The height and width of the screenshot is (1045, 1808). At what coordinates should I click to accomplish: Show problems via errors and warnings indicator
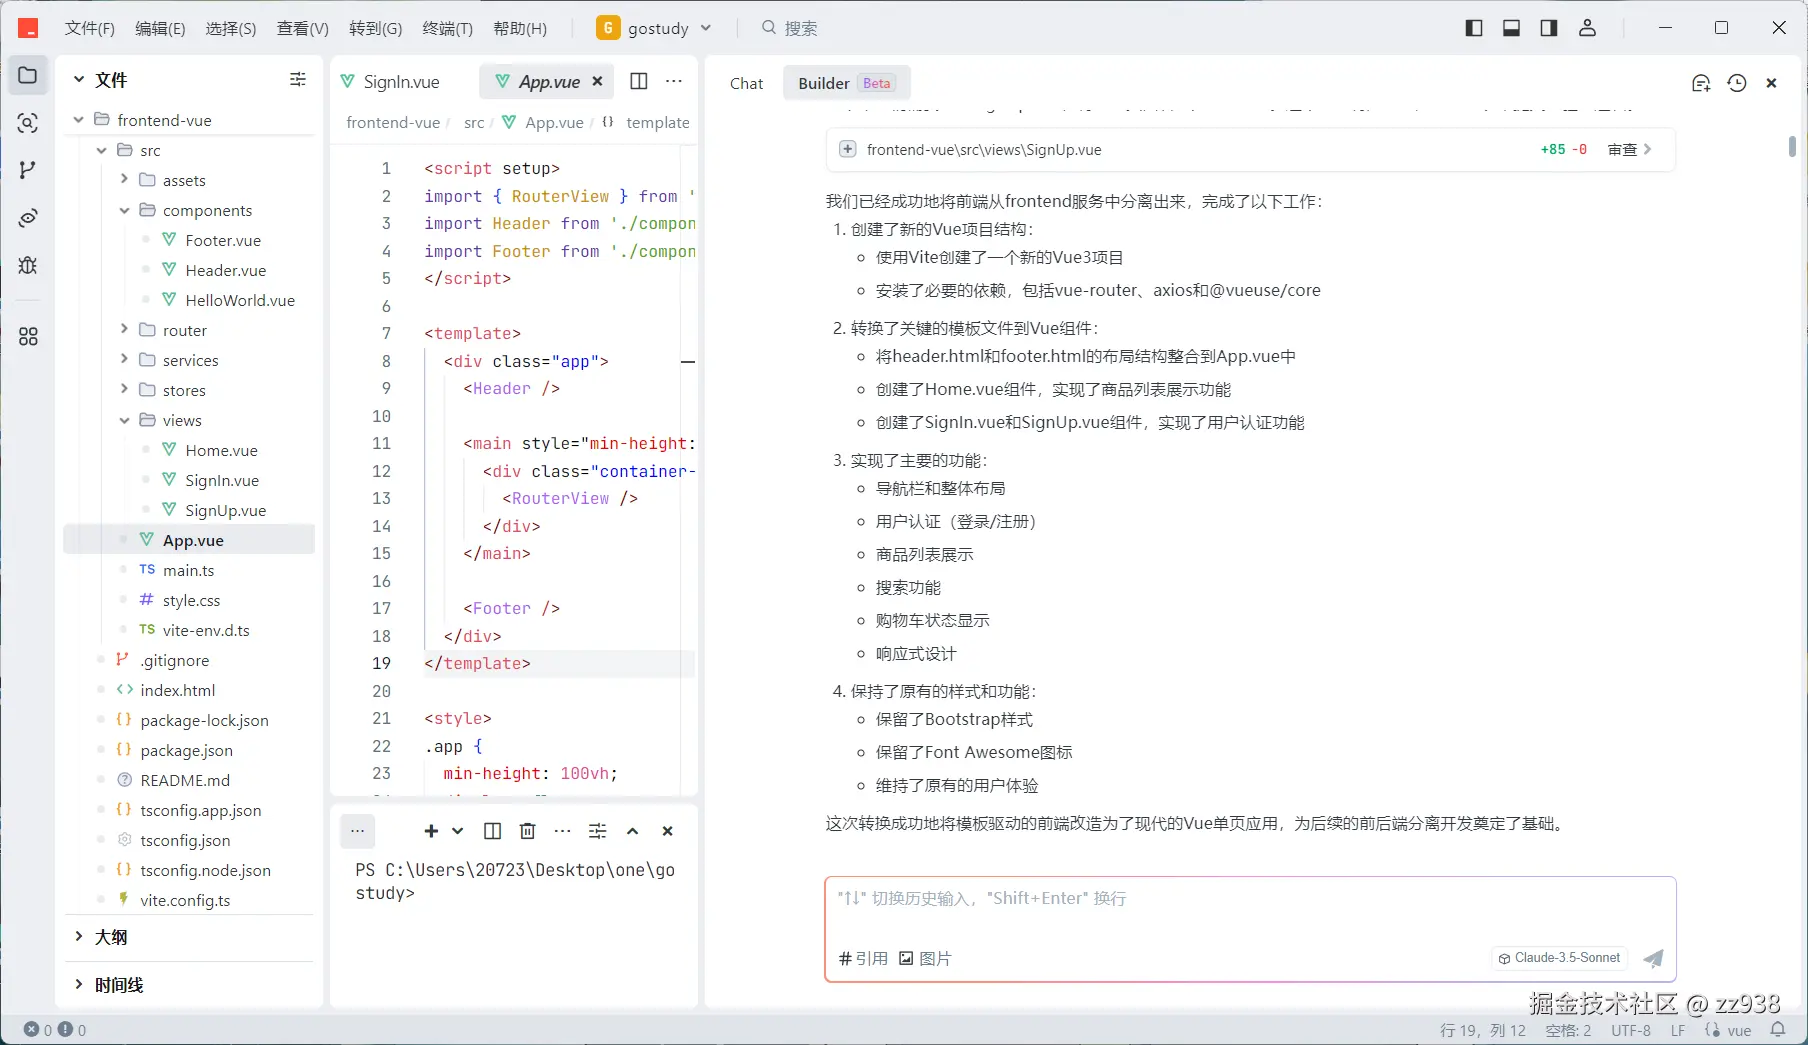[55, 1030]
